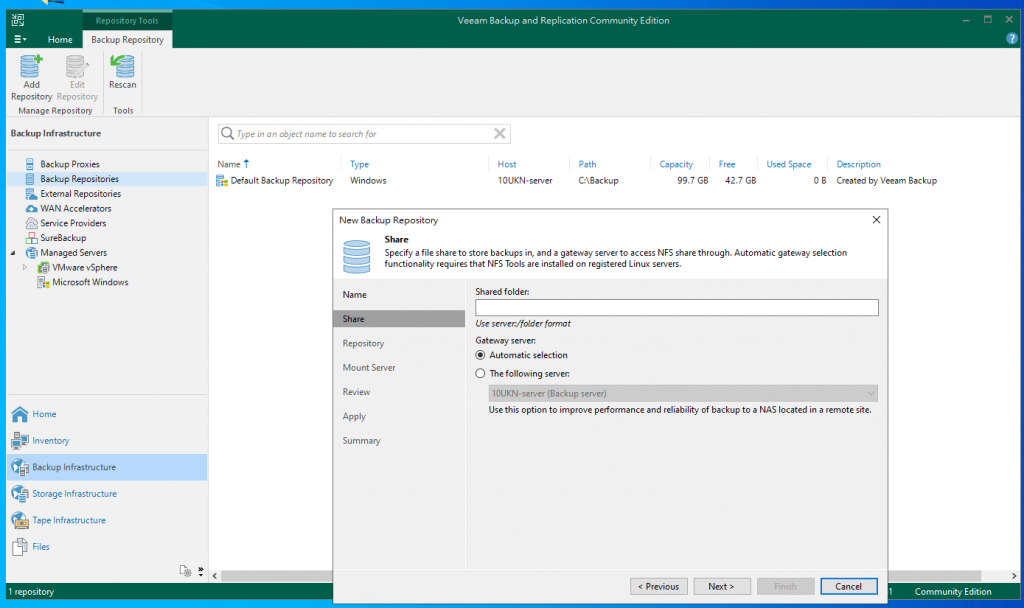
Task: Open the help question mark icon
Action: tap(1012, 39)
